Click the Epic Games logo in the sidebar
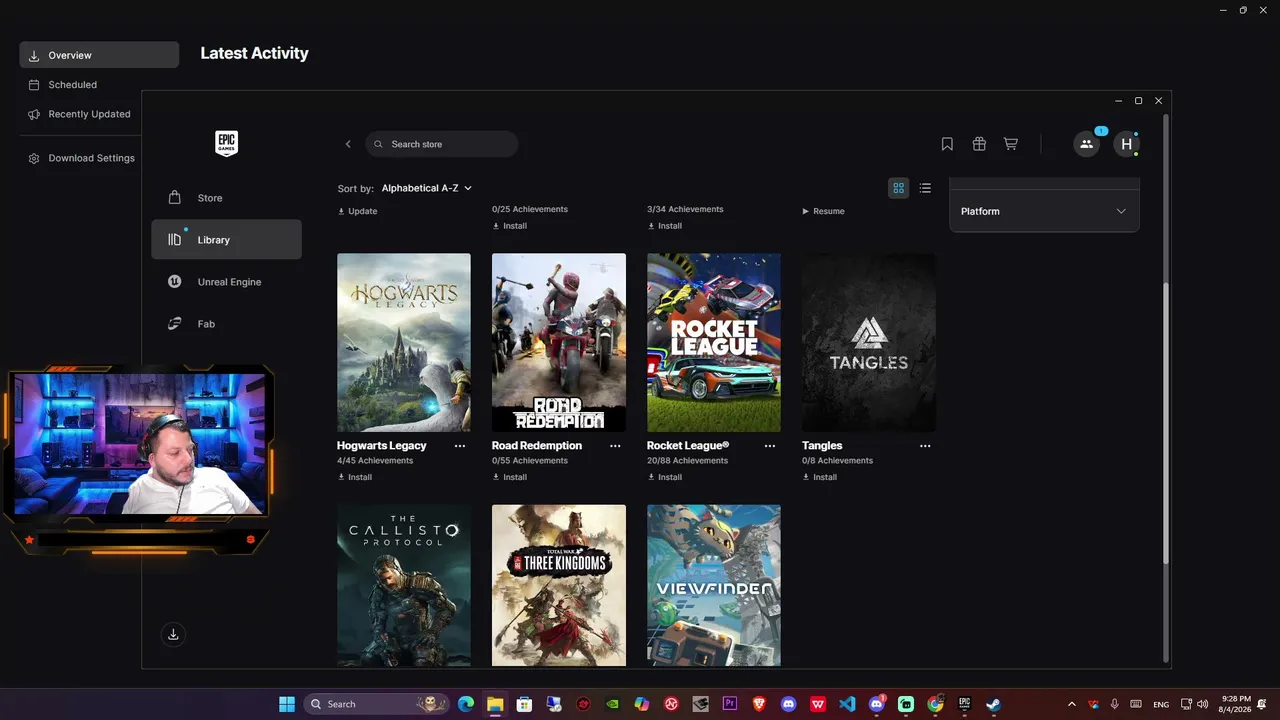The height and width of the screenshot is (720, 1280). click(x=227, y=144)
